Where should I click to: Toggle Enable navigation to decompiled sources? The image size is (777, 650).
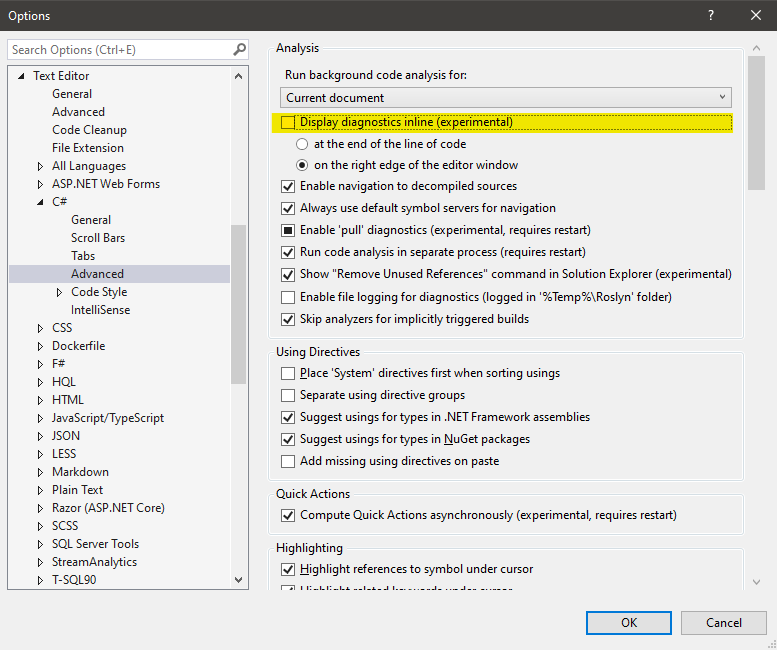pyautogui.click(x=288, y=186)
